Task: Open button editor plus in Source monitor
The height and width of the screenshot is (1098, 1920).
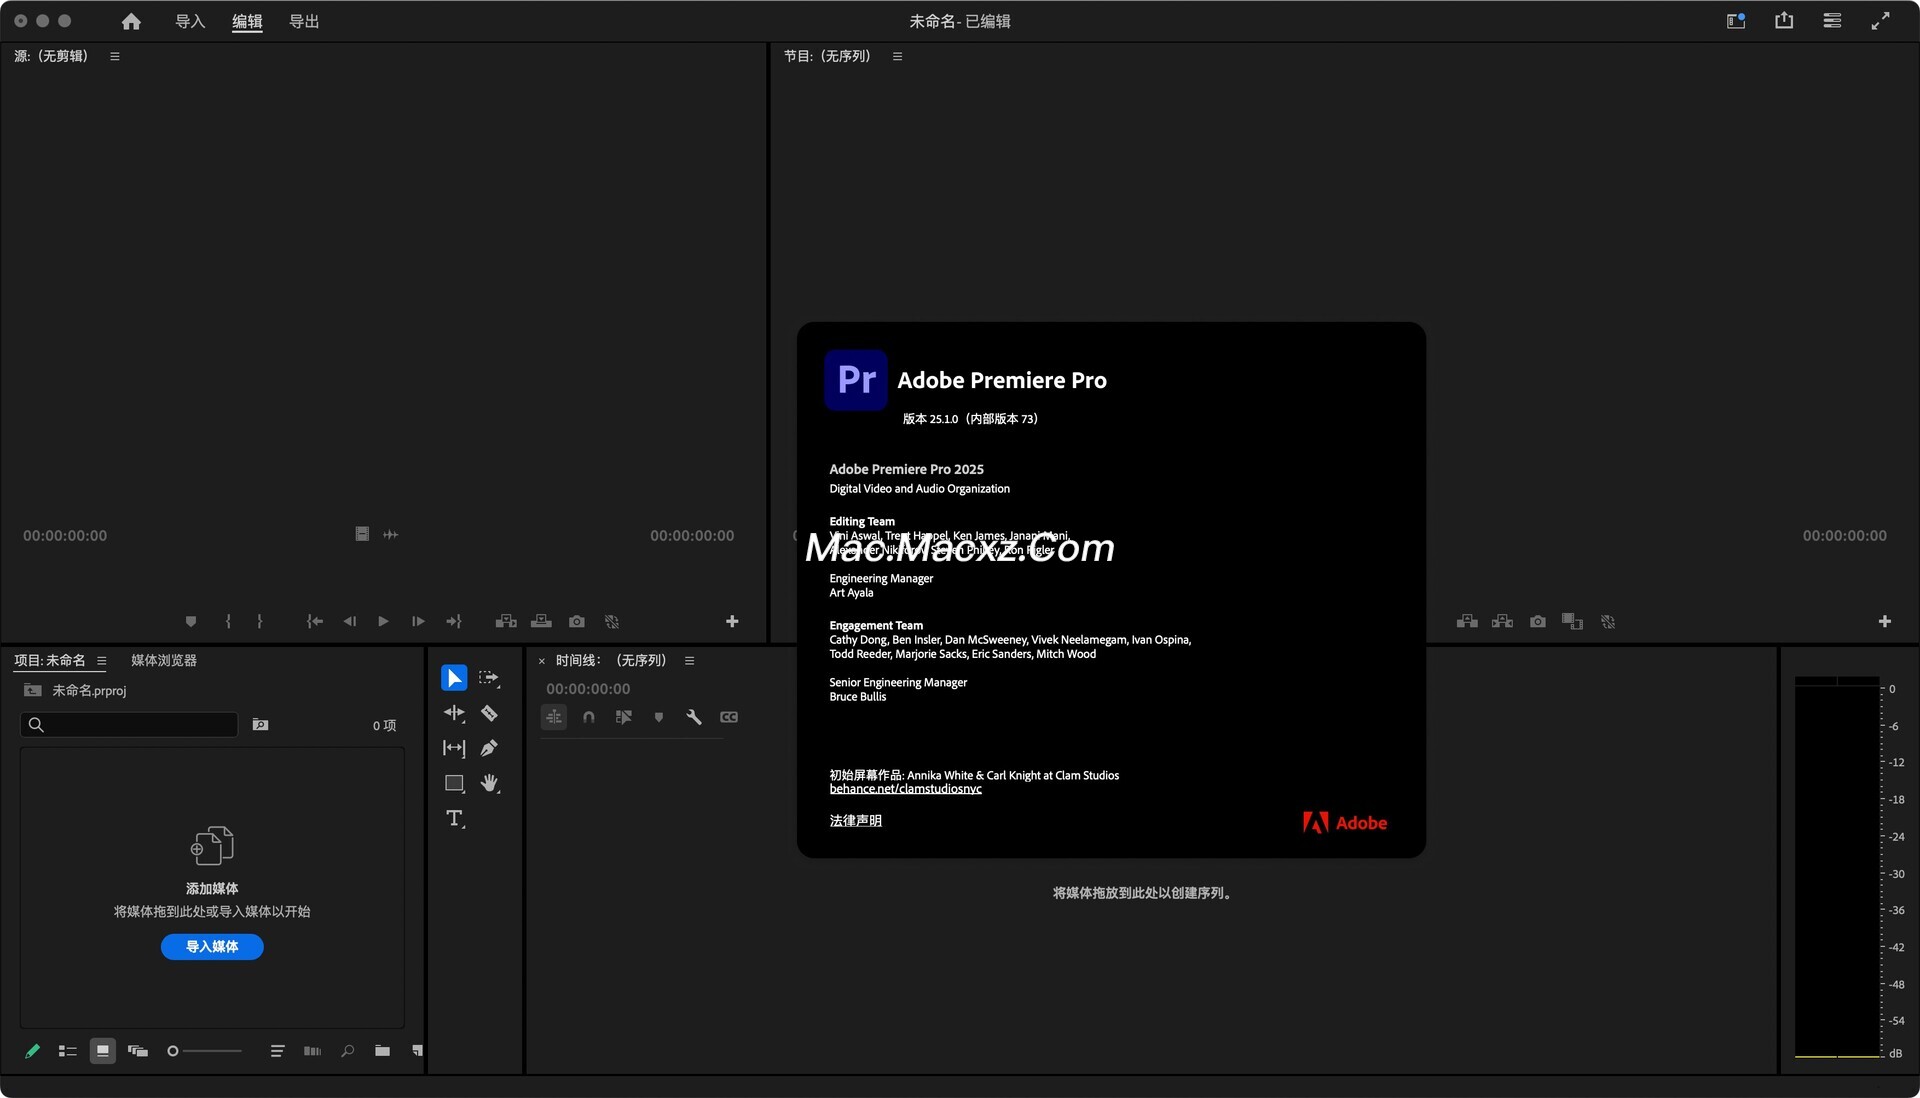Action: tap(732, 622)
